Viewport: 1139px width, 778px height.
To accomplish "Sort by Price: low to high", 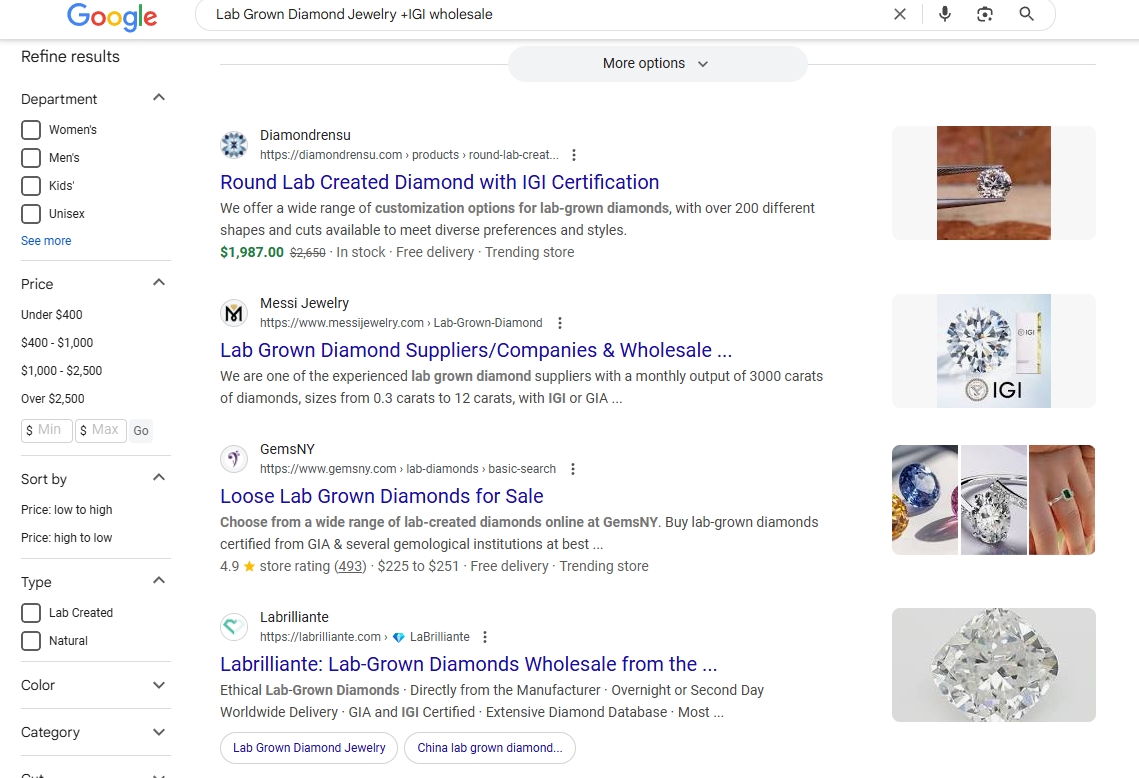I will point(67,509).
